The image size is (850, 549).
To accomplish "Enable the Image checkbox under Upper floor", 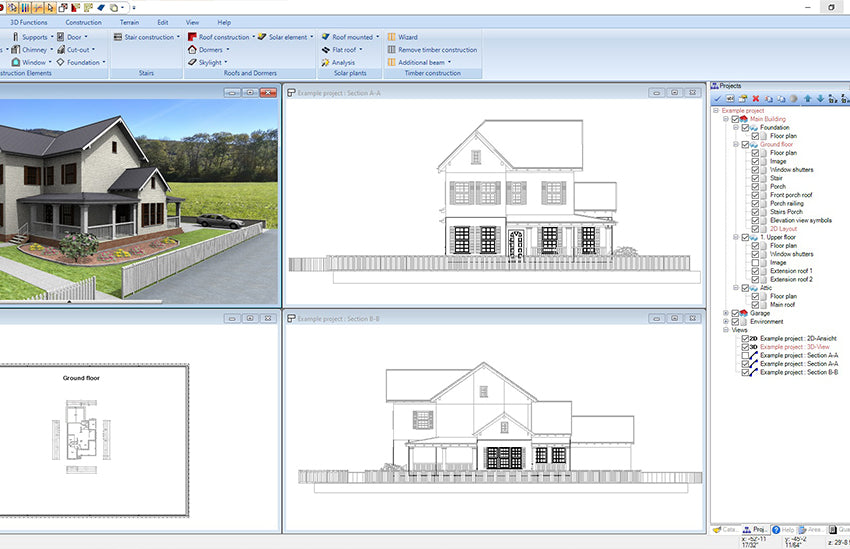I will tap(756, 263).
